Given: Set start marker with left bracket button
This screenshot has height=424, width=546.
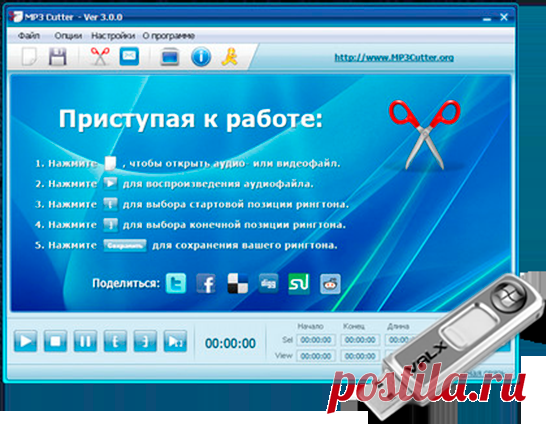Looking at the screenshot, I should 115,341.
